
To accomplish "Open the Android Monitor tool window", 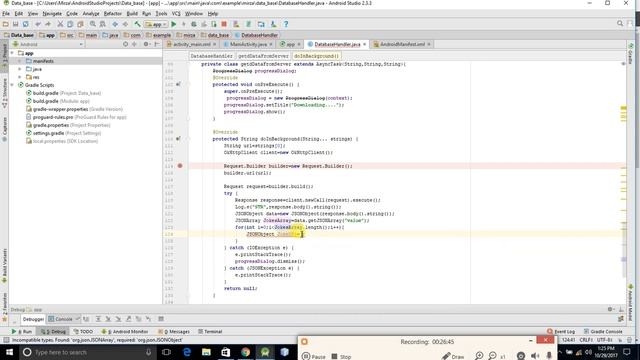I will coord(125,331).
